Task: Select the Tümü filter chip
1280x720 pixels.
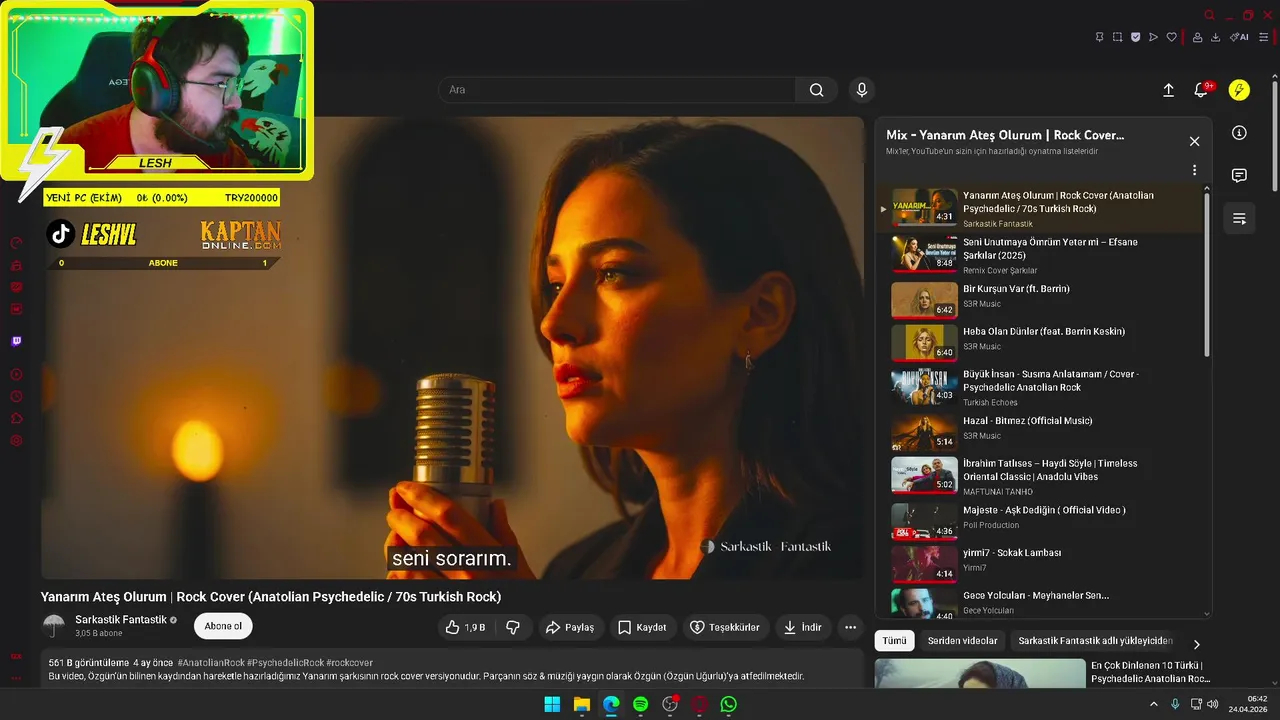Action: (894, 641)
